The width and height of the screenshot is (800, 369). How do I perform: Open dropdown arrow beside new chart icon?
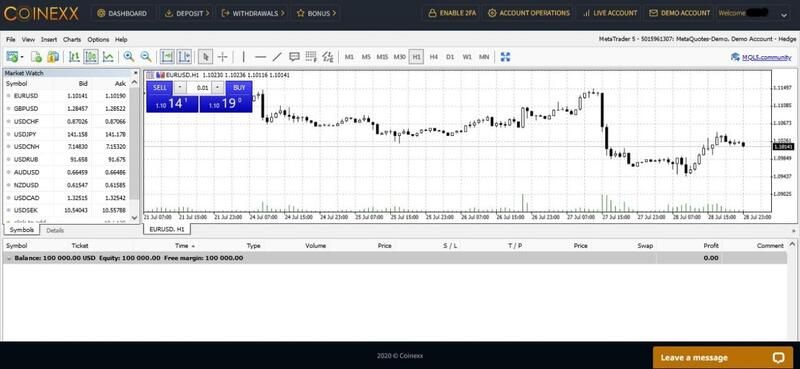[x=22, y=57]
